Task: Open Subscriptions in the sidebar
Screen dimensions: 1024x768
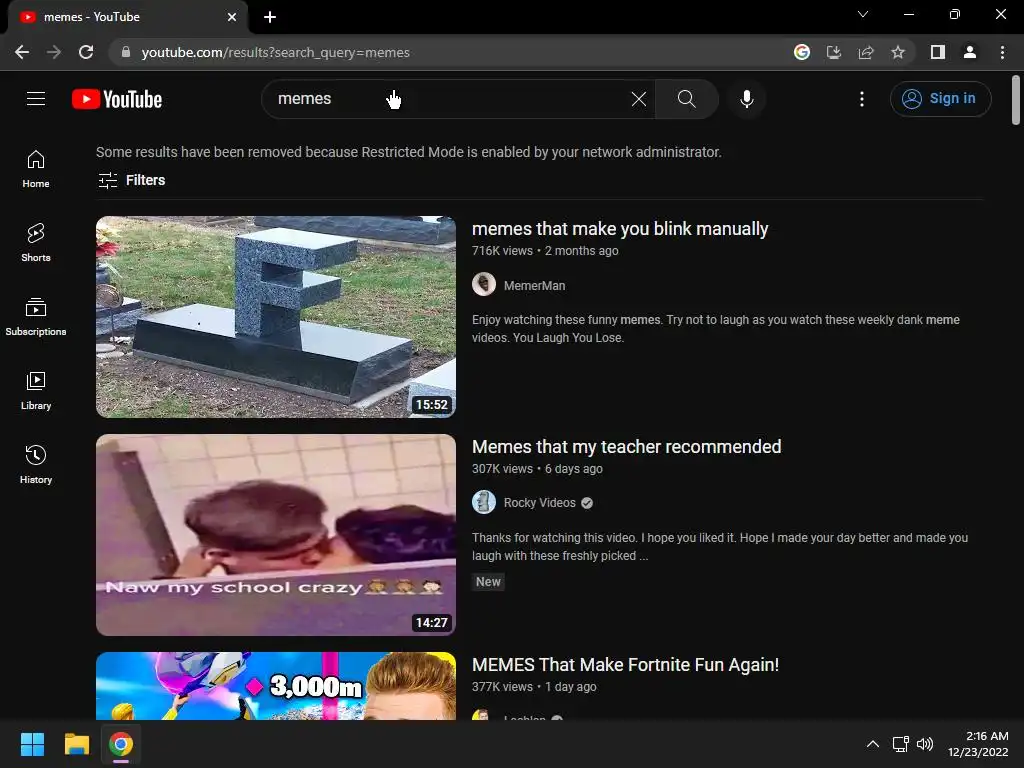Action: click(x=36, y=317)
